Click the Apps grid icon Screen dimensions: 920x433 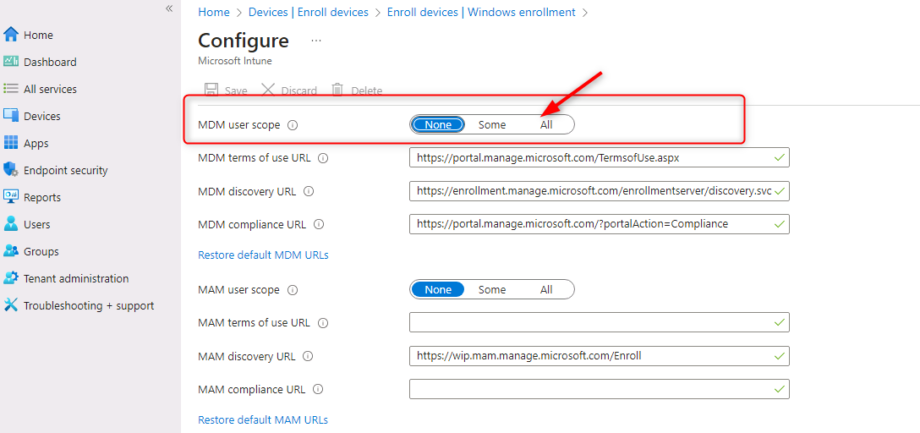click(11, 143)
